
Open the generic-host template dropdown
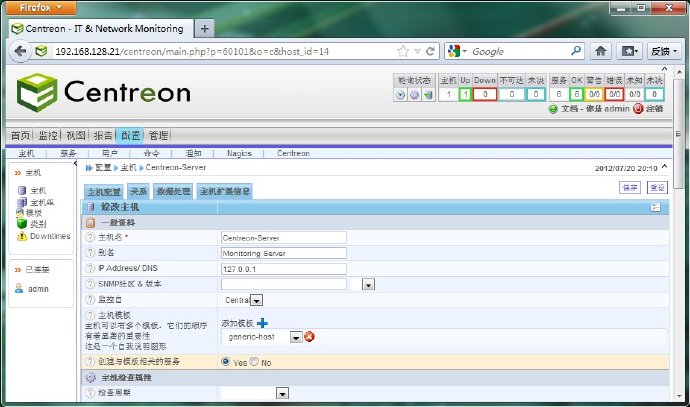coord(296,337)
